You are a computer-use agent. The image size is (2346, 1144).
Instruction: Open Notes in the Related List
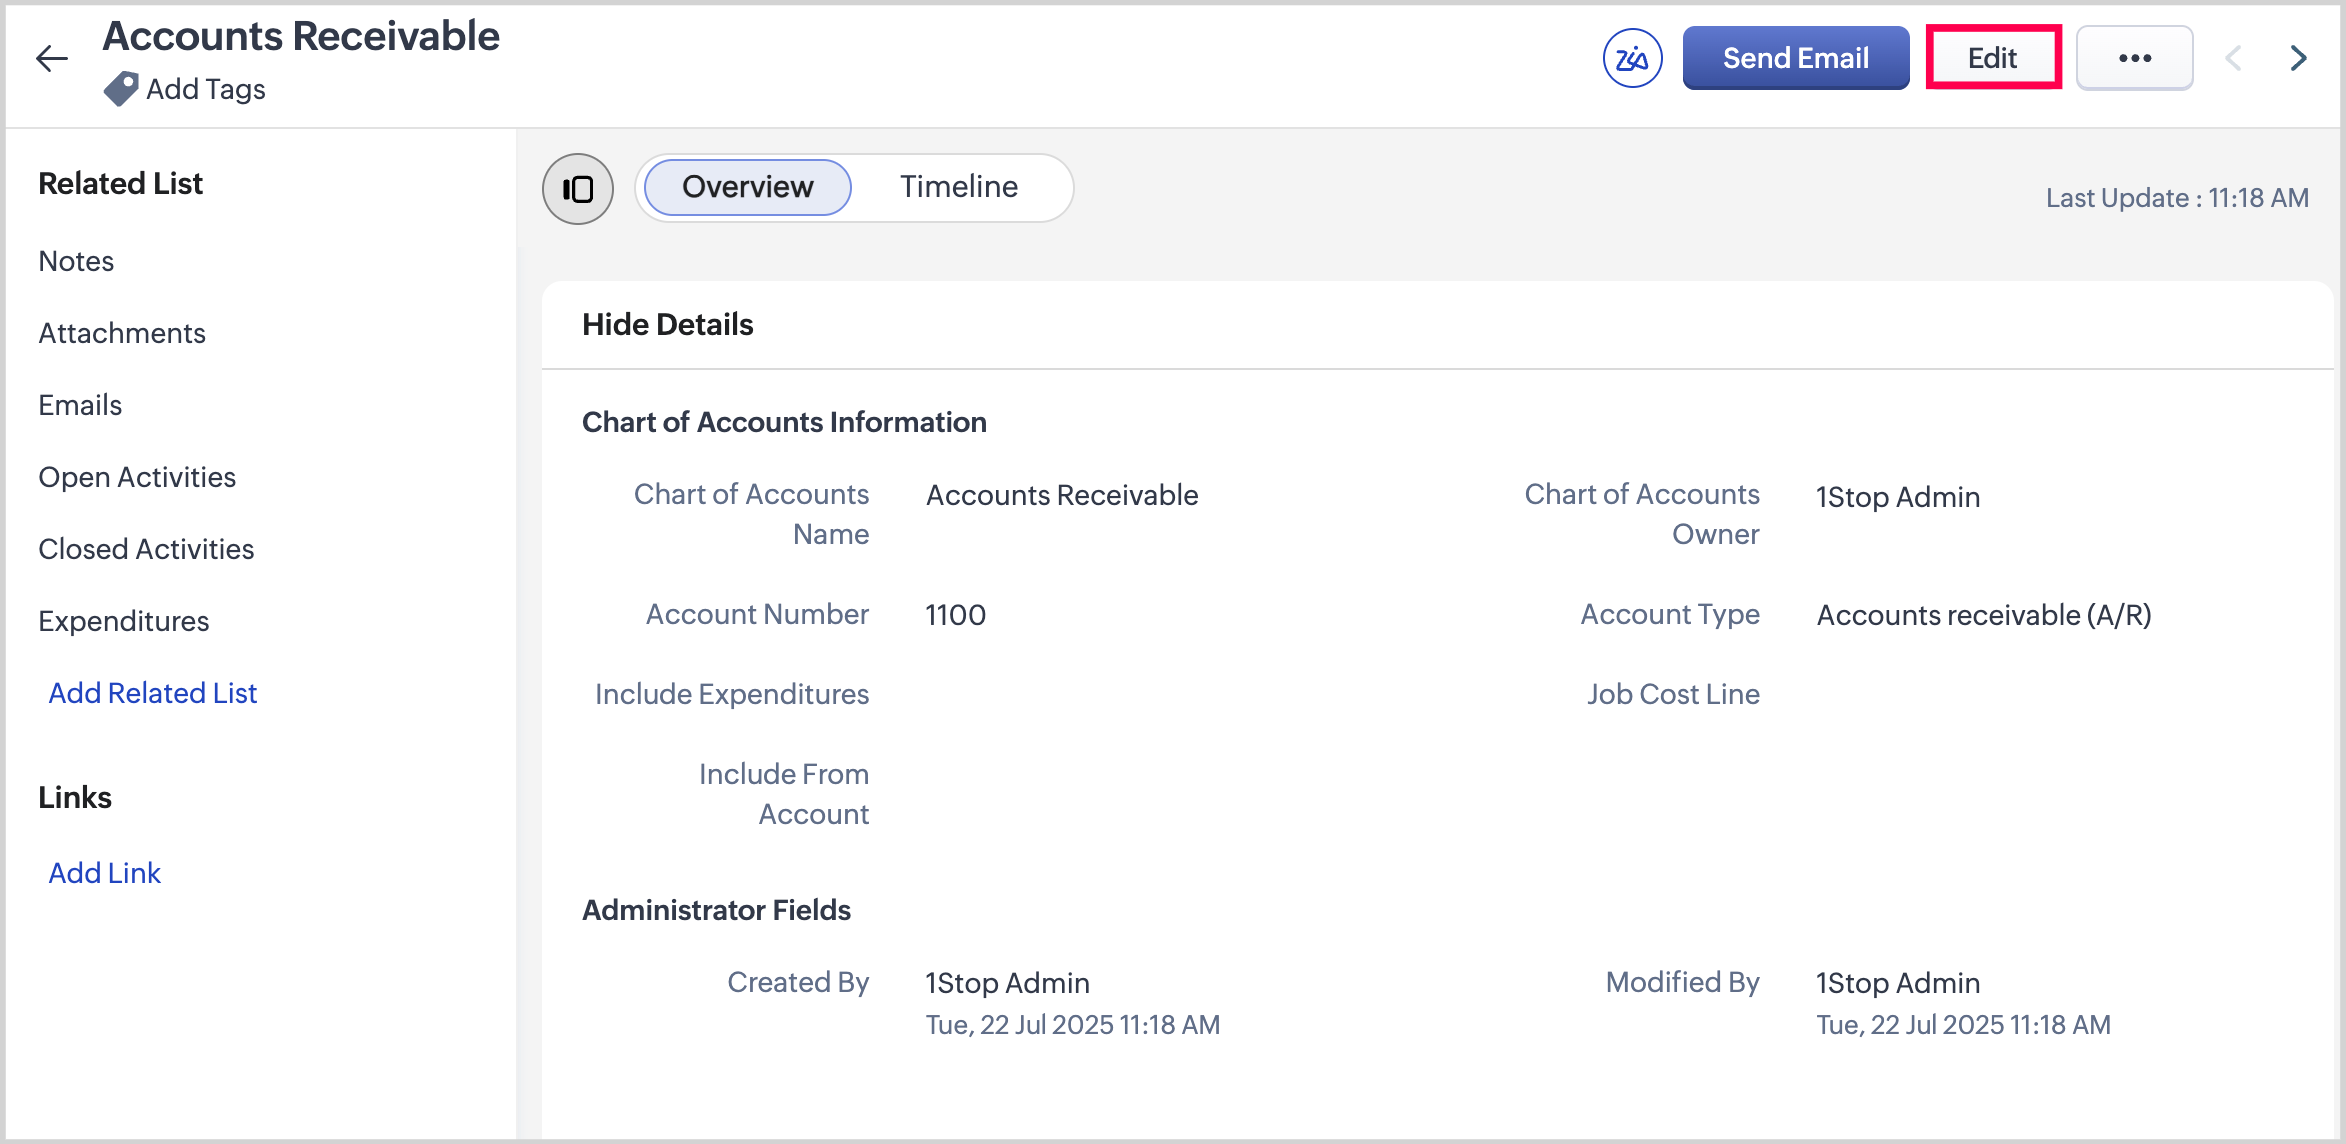click(x=76, y=261)
